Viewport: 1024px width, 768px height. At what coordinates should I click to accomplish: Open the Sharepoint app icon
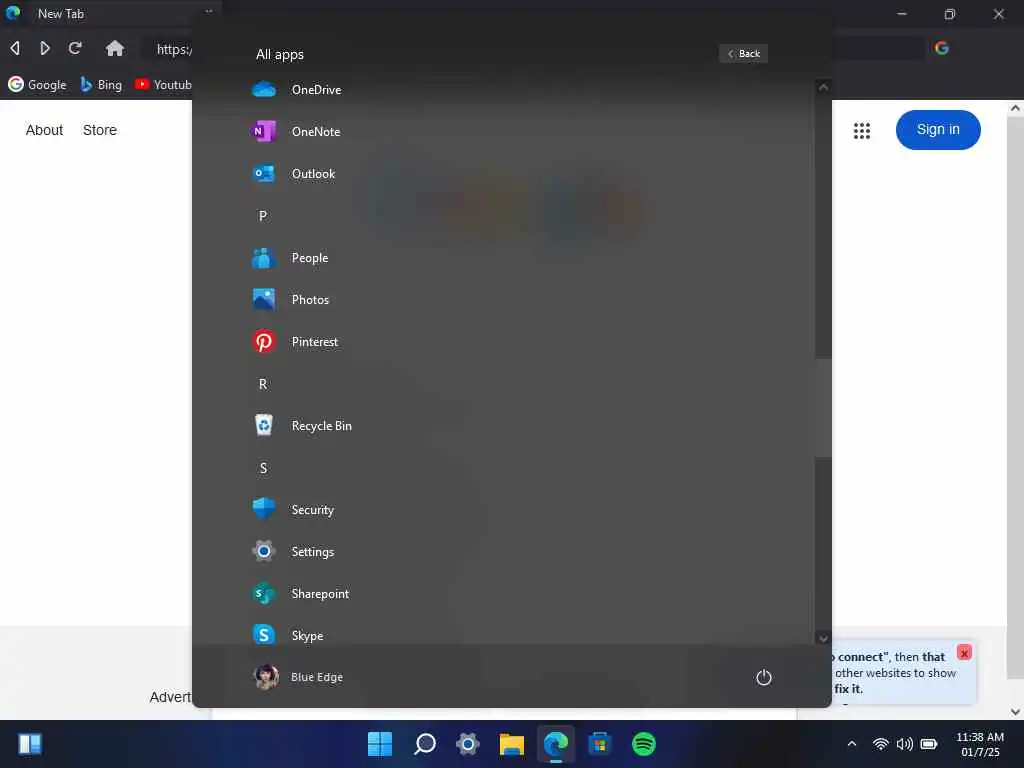(264, 594)
